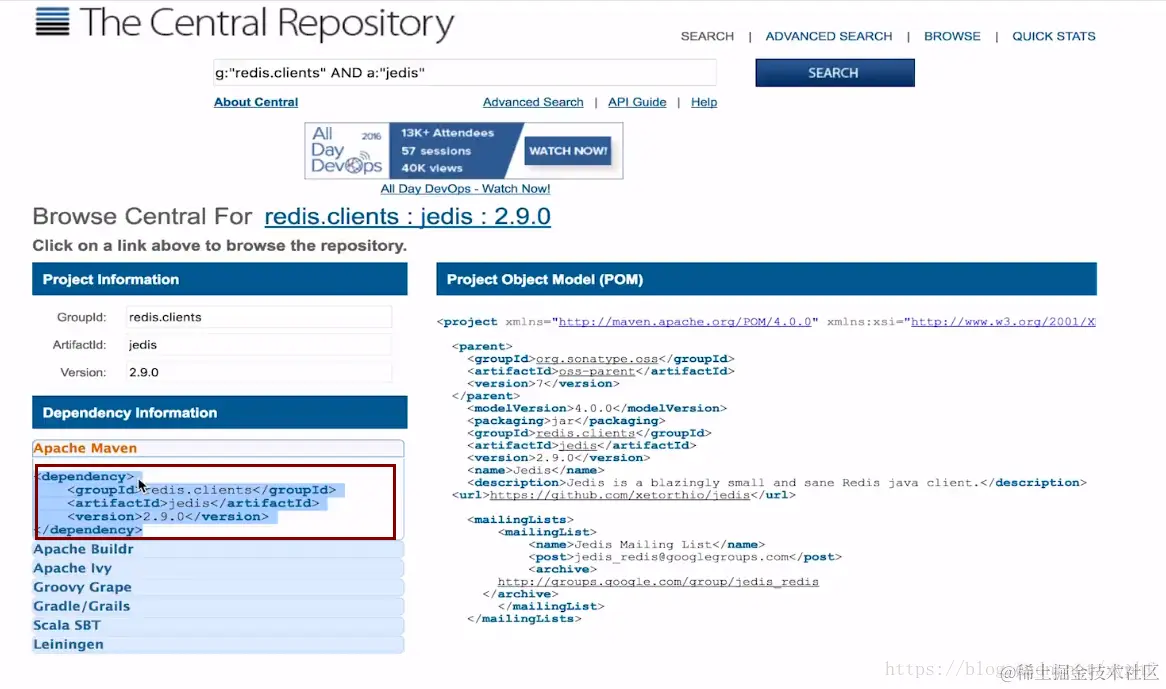Focus the search query input field
The width and height of the screenshot is (1166, 689).
465,73
